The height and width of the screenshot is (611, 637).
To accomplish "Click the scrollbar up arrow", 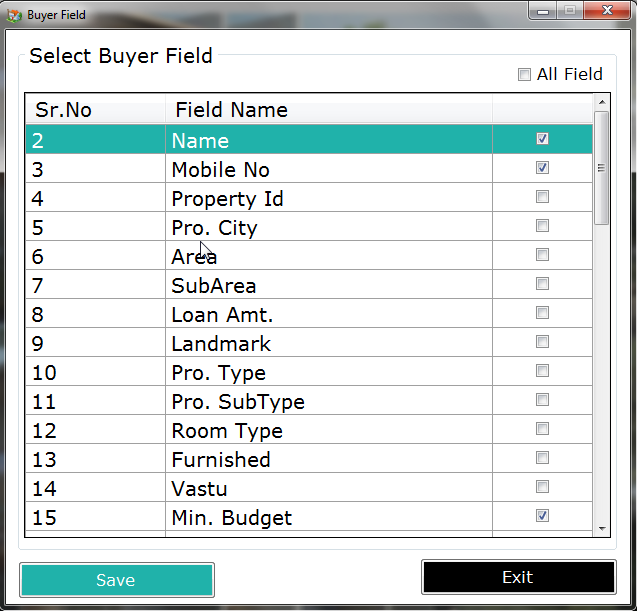I will pyautogui.click(x=601, y=102).
